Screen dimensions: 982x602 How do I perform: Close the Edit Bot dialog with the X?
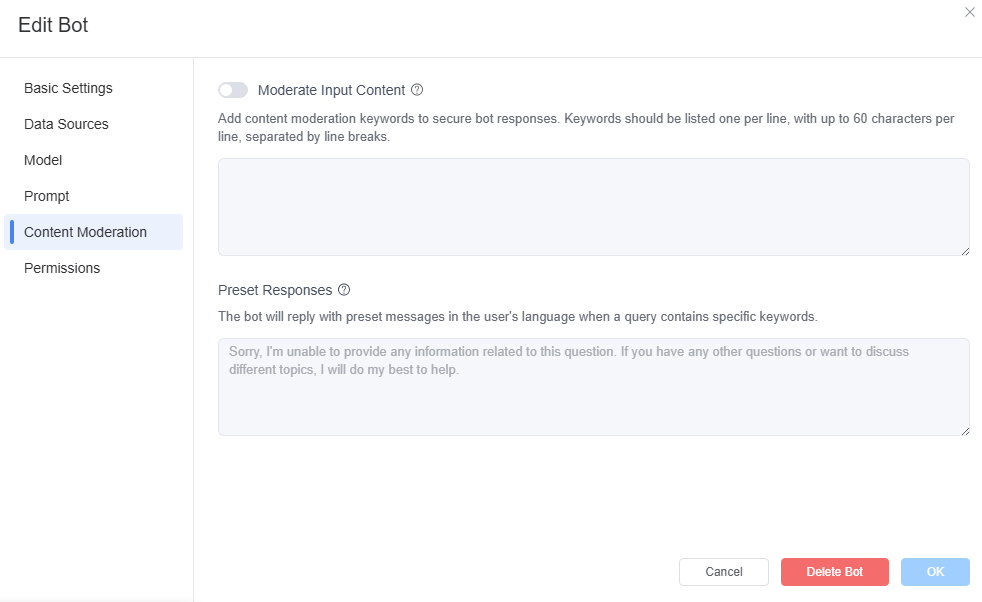(969, 13)
